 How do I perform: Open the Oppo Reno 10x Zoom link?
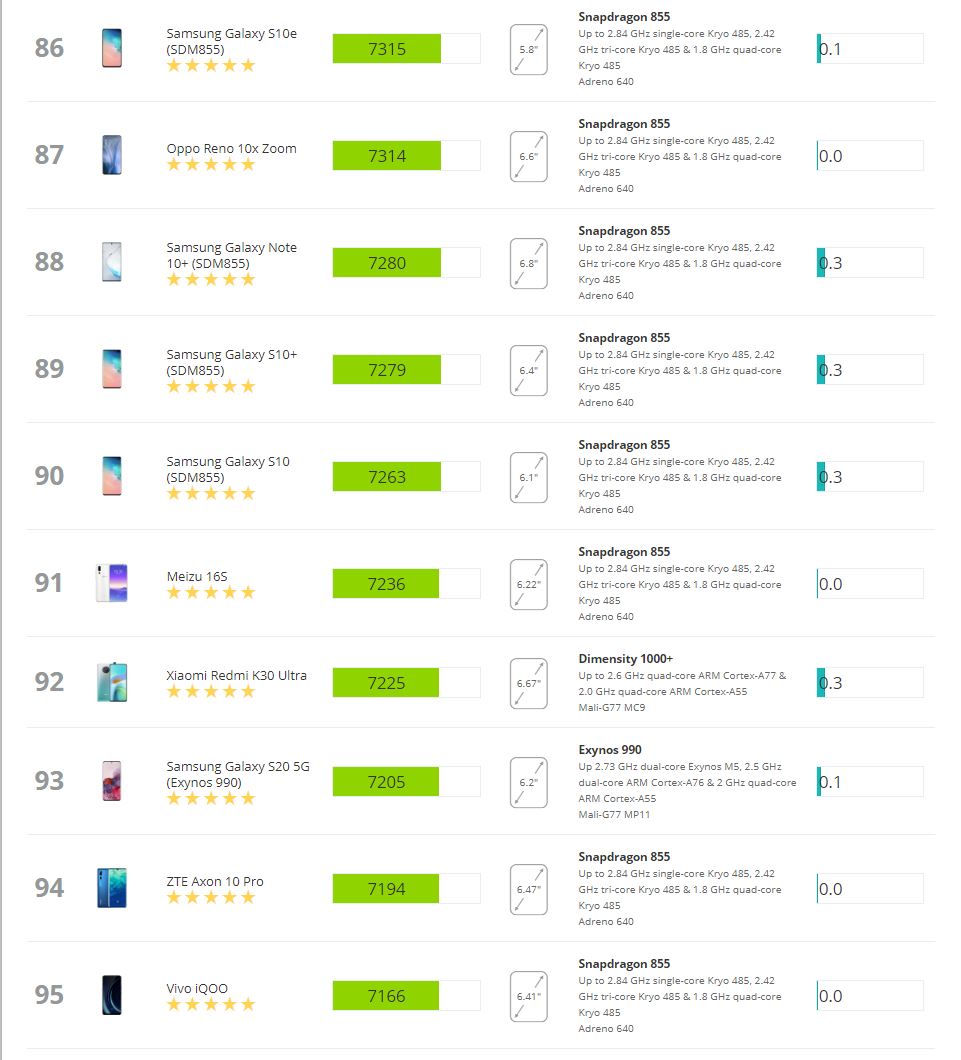[231, 148]
